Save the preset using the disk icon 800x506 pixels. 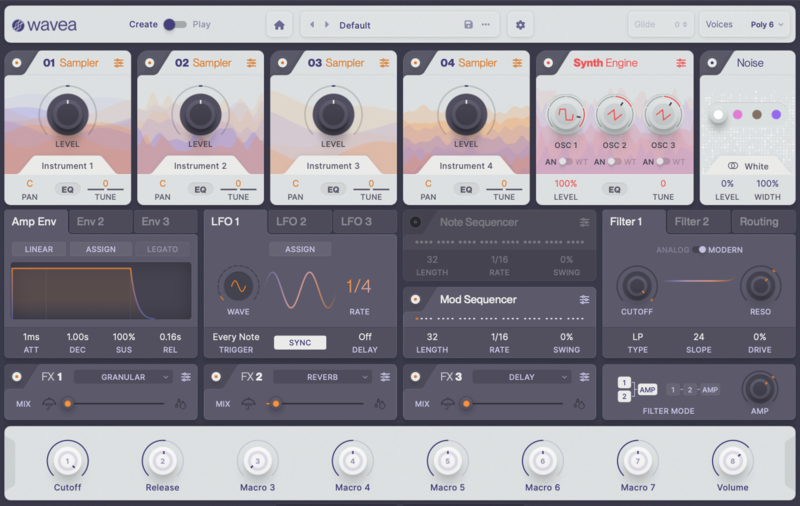468,24
